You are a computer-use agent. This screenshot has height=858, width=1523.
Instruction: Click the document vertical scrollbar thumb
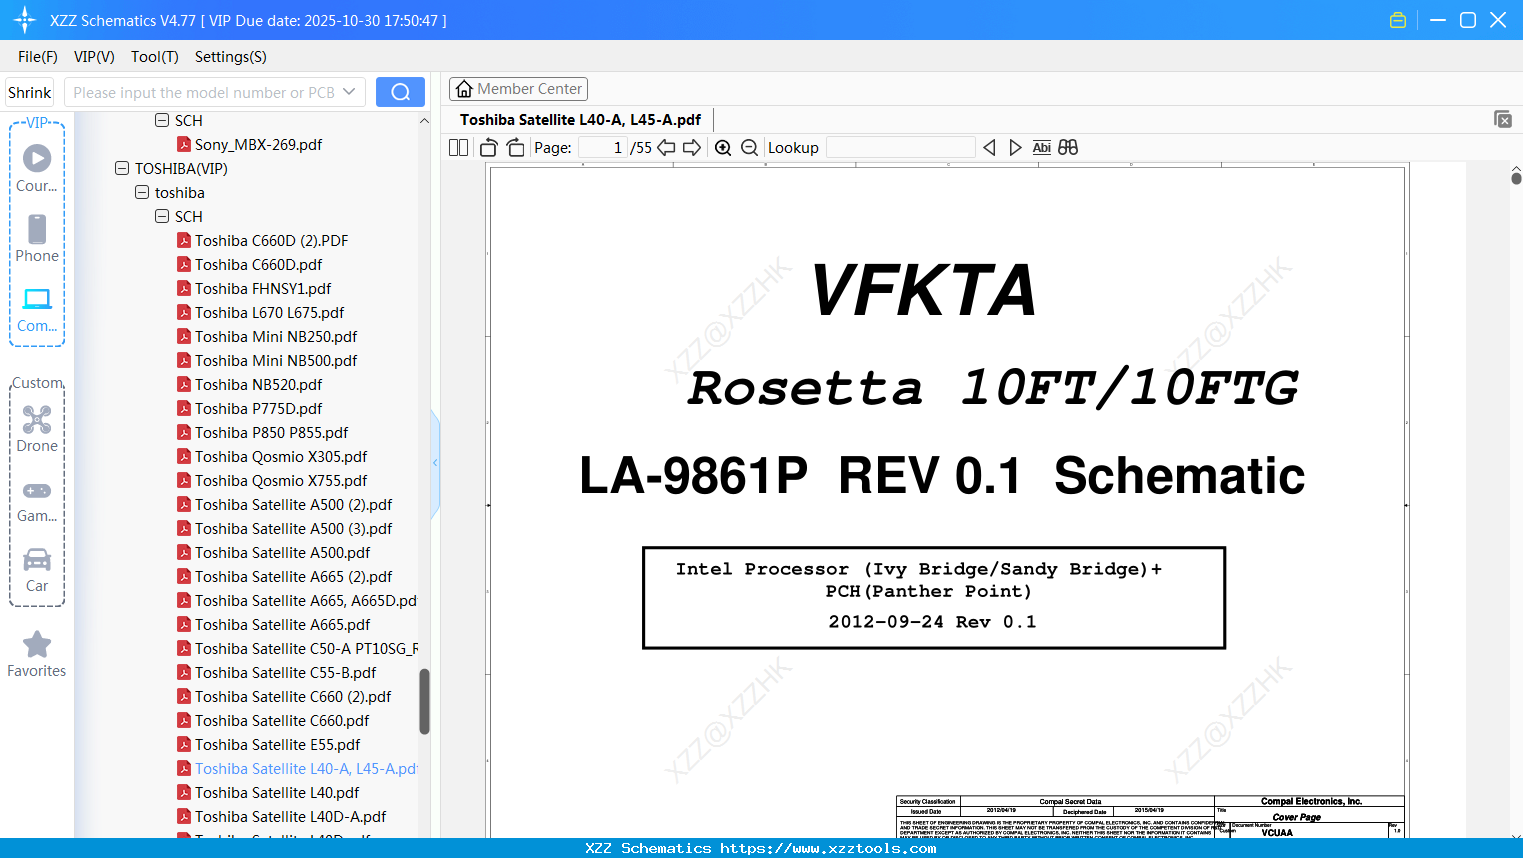pyautogui.click(x=1516, y=179)
